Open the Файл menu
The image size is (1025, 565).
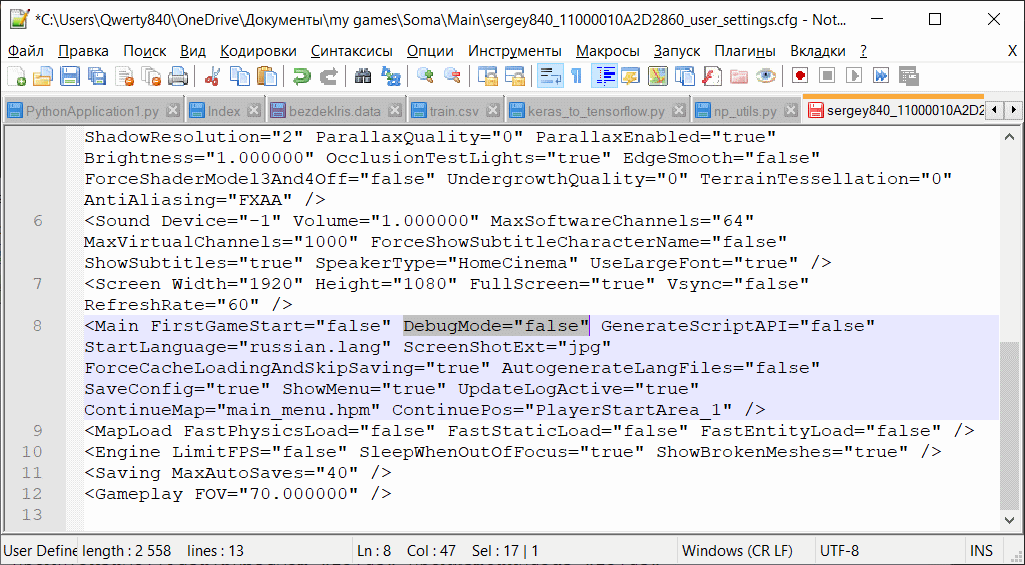(x=27, y=51)
